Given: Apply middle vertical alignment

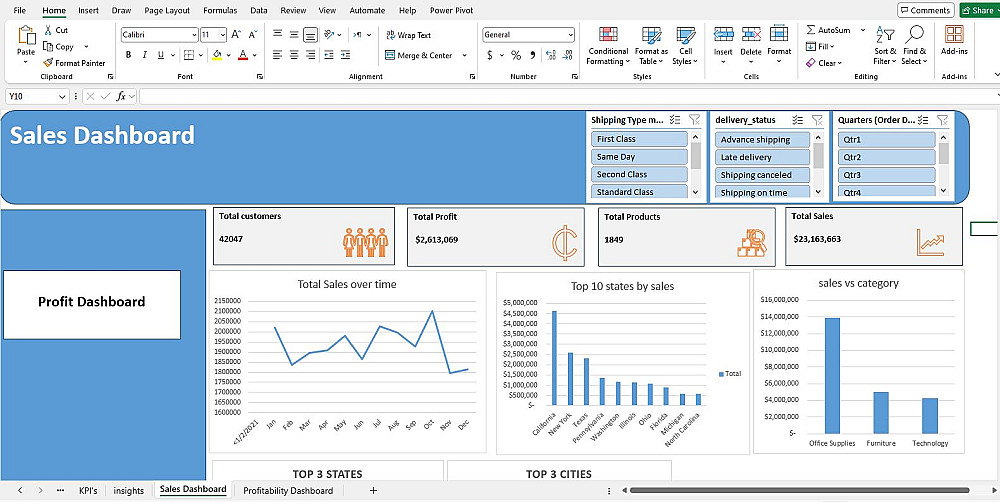Looking at the screenshot, I should 293,34.
